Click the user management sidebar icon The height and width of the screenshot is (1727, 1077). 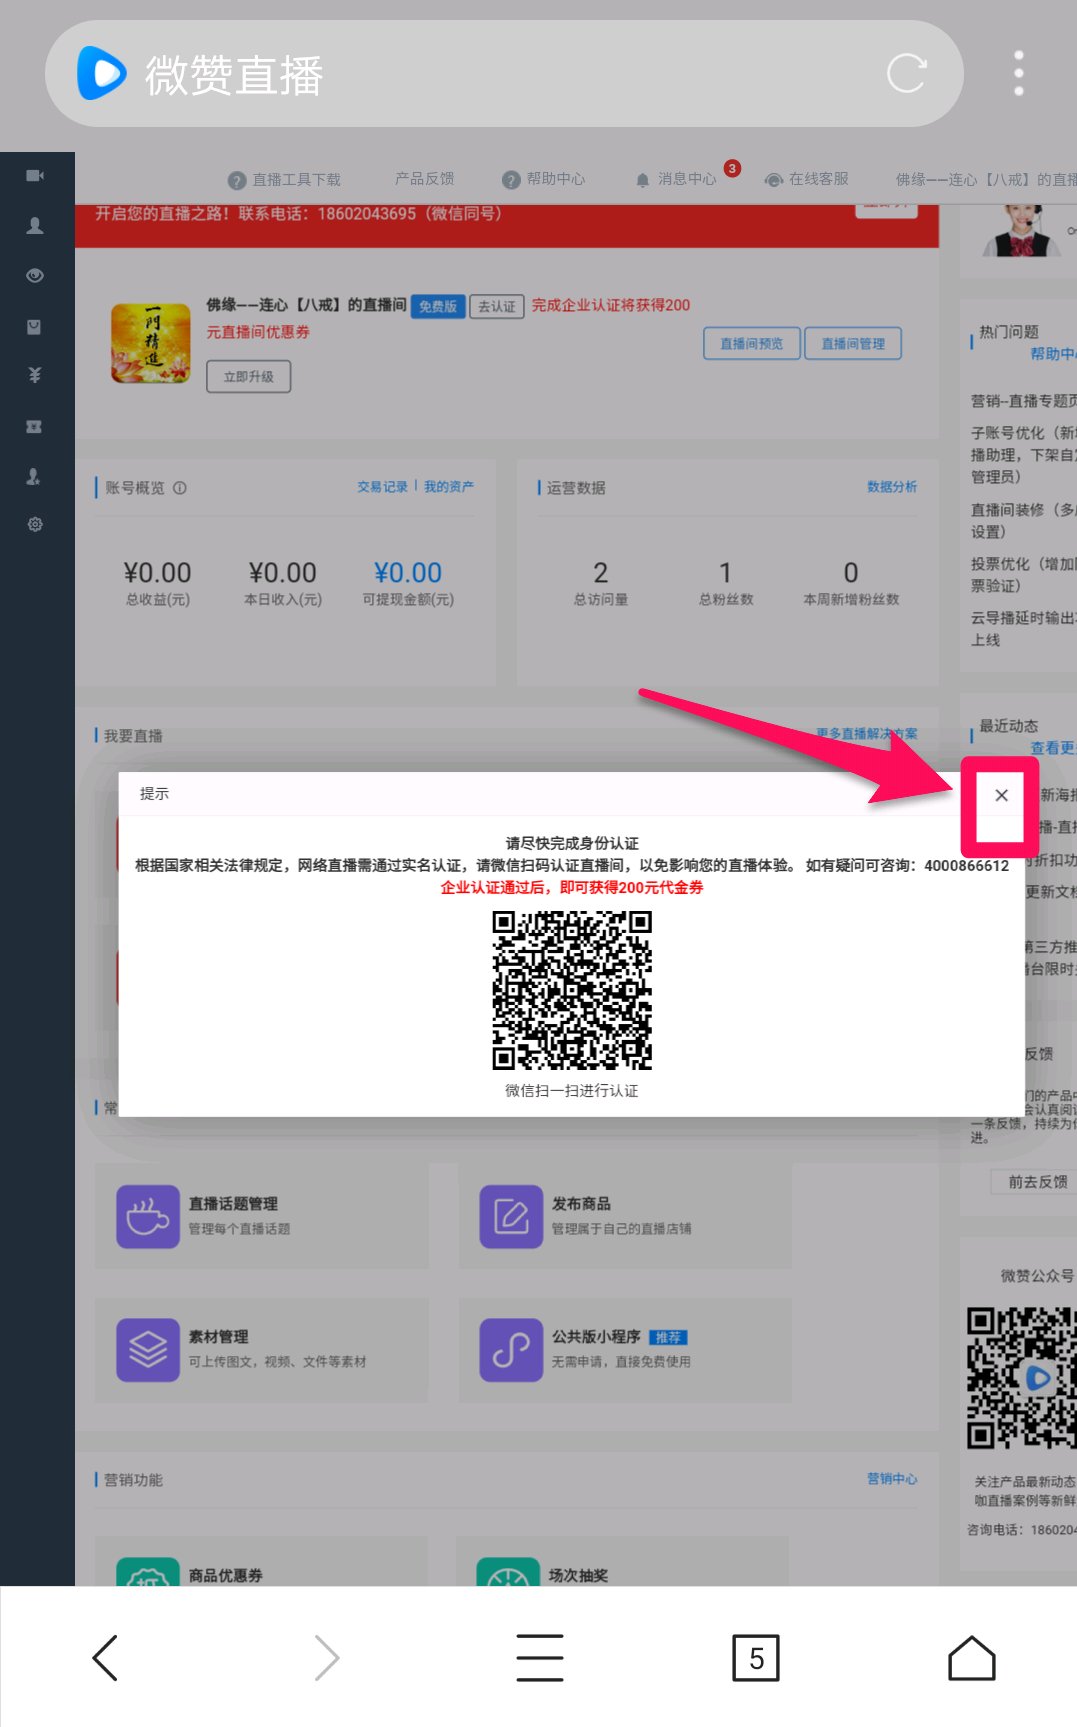click(x=35, y=476)
